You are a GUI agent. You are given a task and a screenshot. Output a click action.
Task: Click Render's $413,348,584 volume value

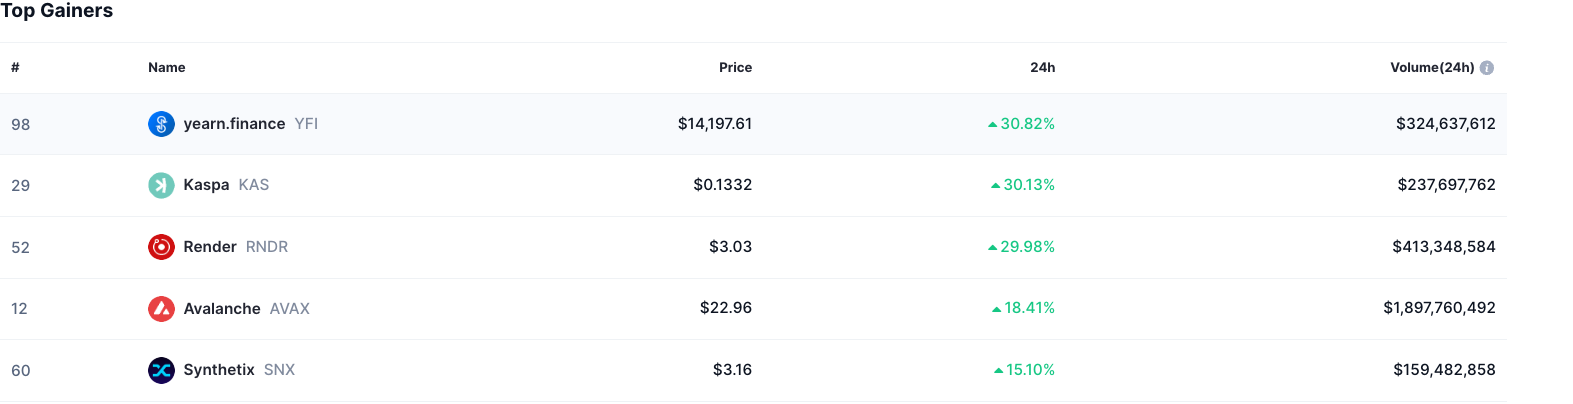(1443, 247)
